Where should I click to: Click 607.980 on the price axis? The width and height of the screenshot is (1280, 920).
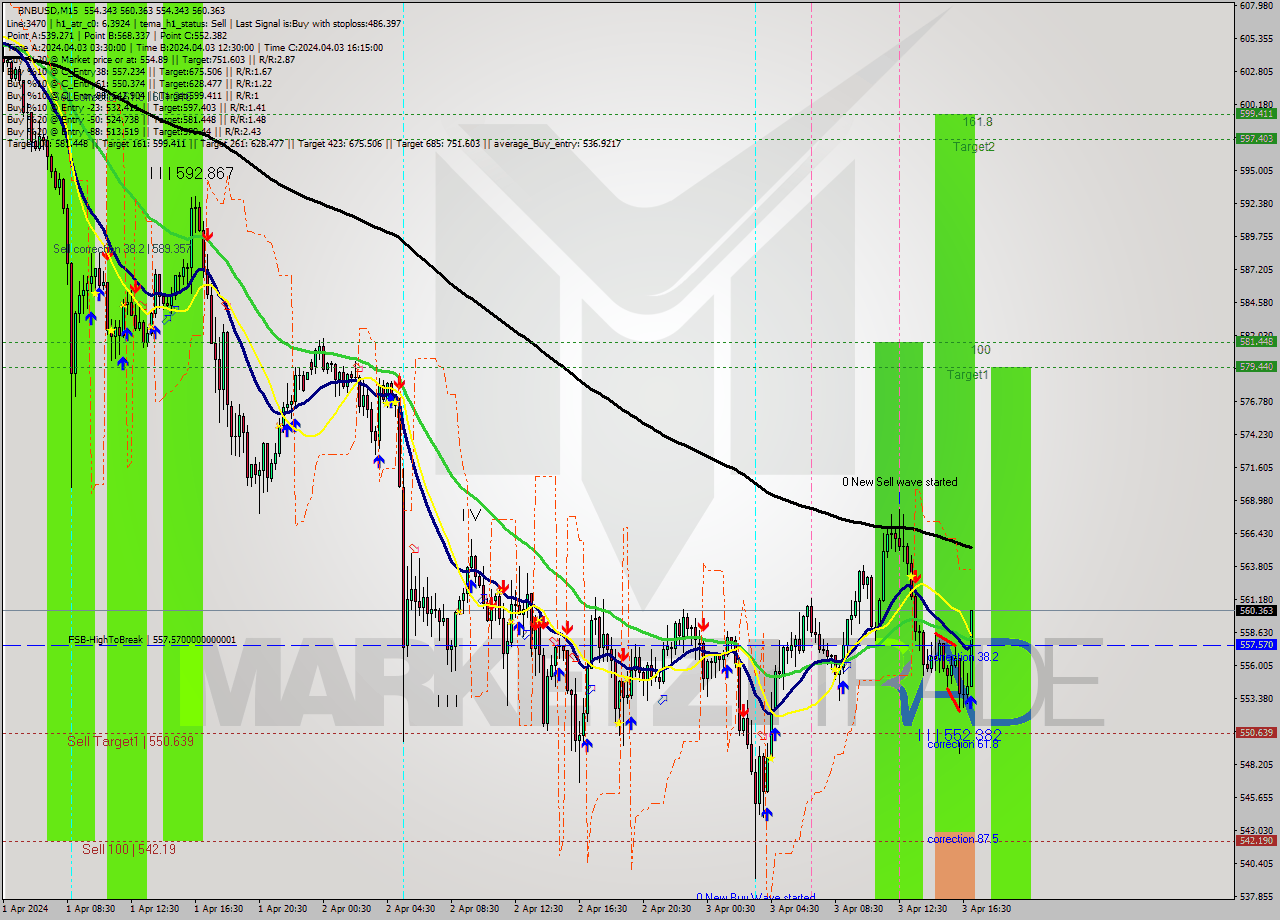coord(1256,6)
